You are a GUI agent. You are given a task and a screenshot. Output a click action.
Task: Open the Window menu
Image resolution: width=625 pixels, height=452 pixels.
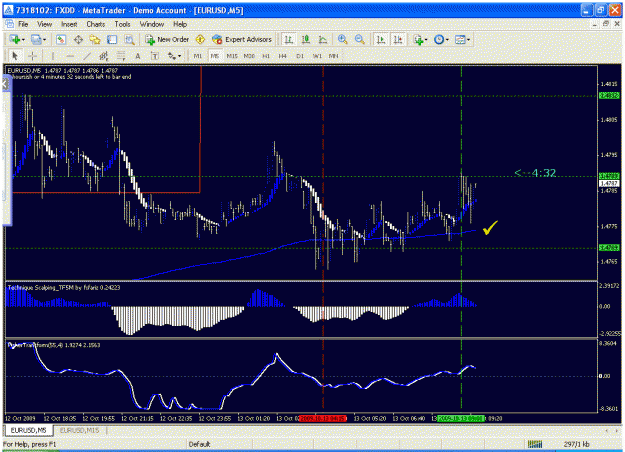152,24
